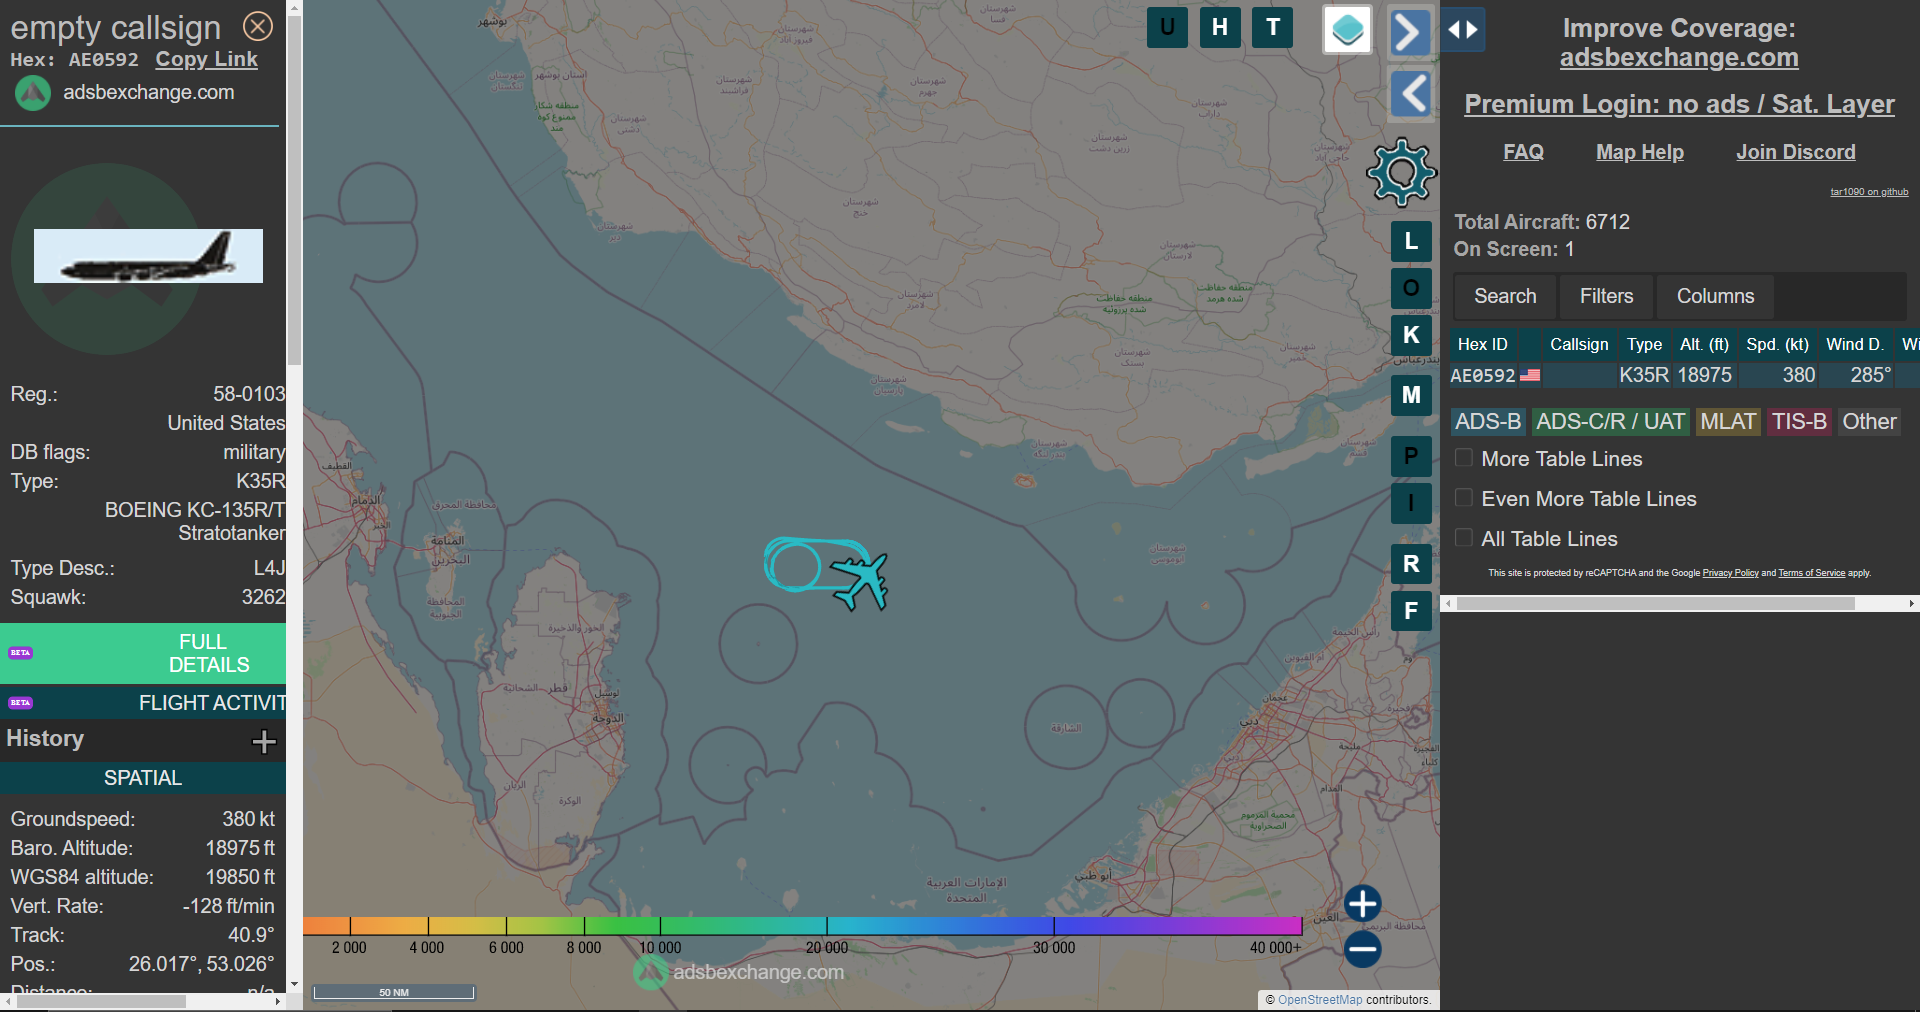Toggle the TIS-B source filter
1920x1012 pixels.
[x=1799, y=422]
